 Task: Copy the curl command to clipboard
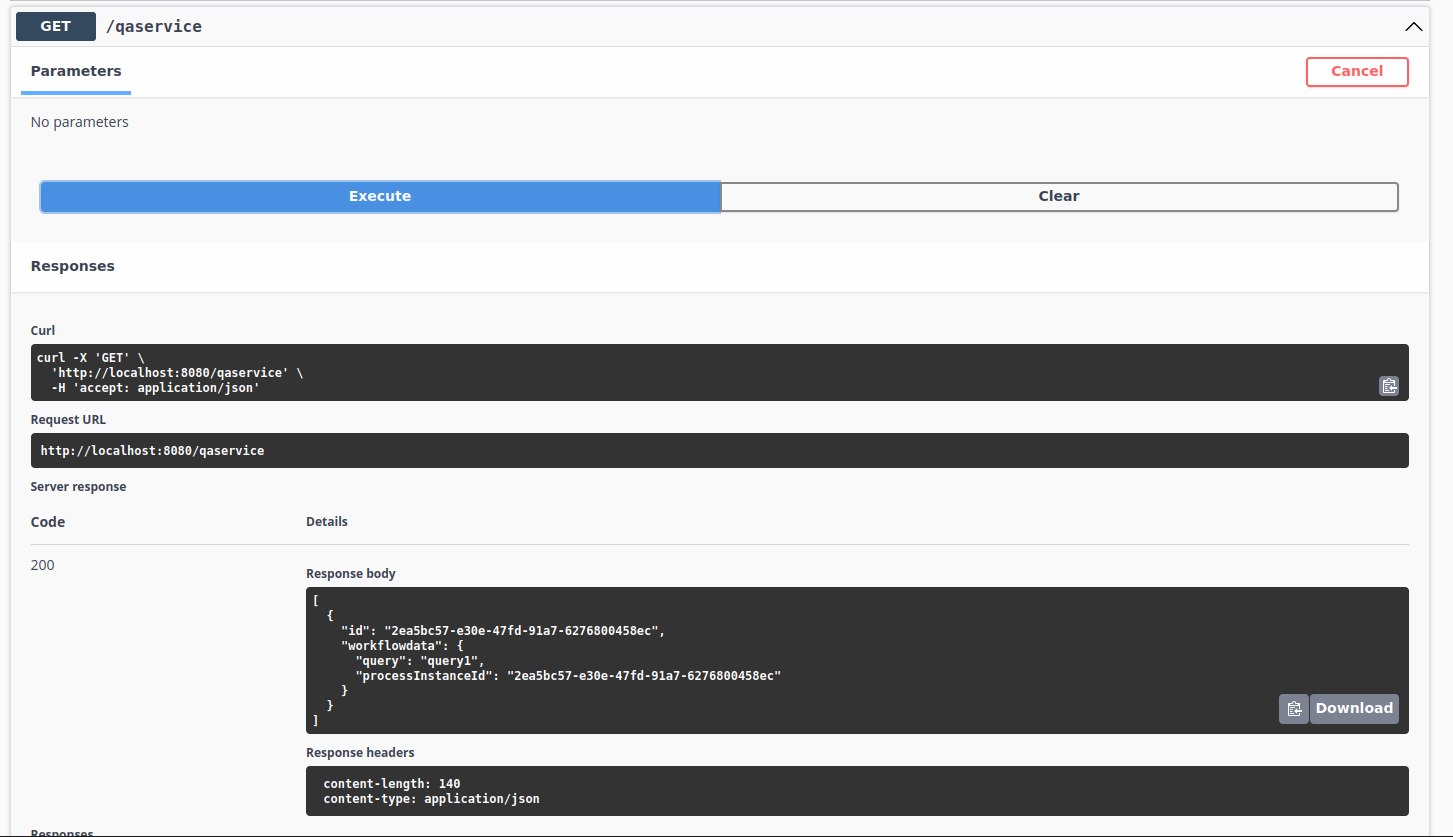(1388, 386)
